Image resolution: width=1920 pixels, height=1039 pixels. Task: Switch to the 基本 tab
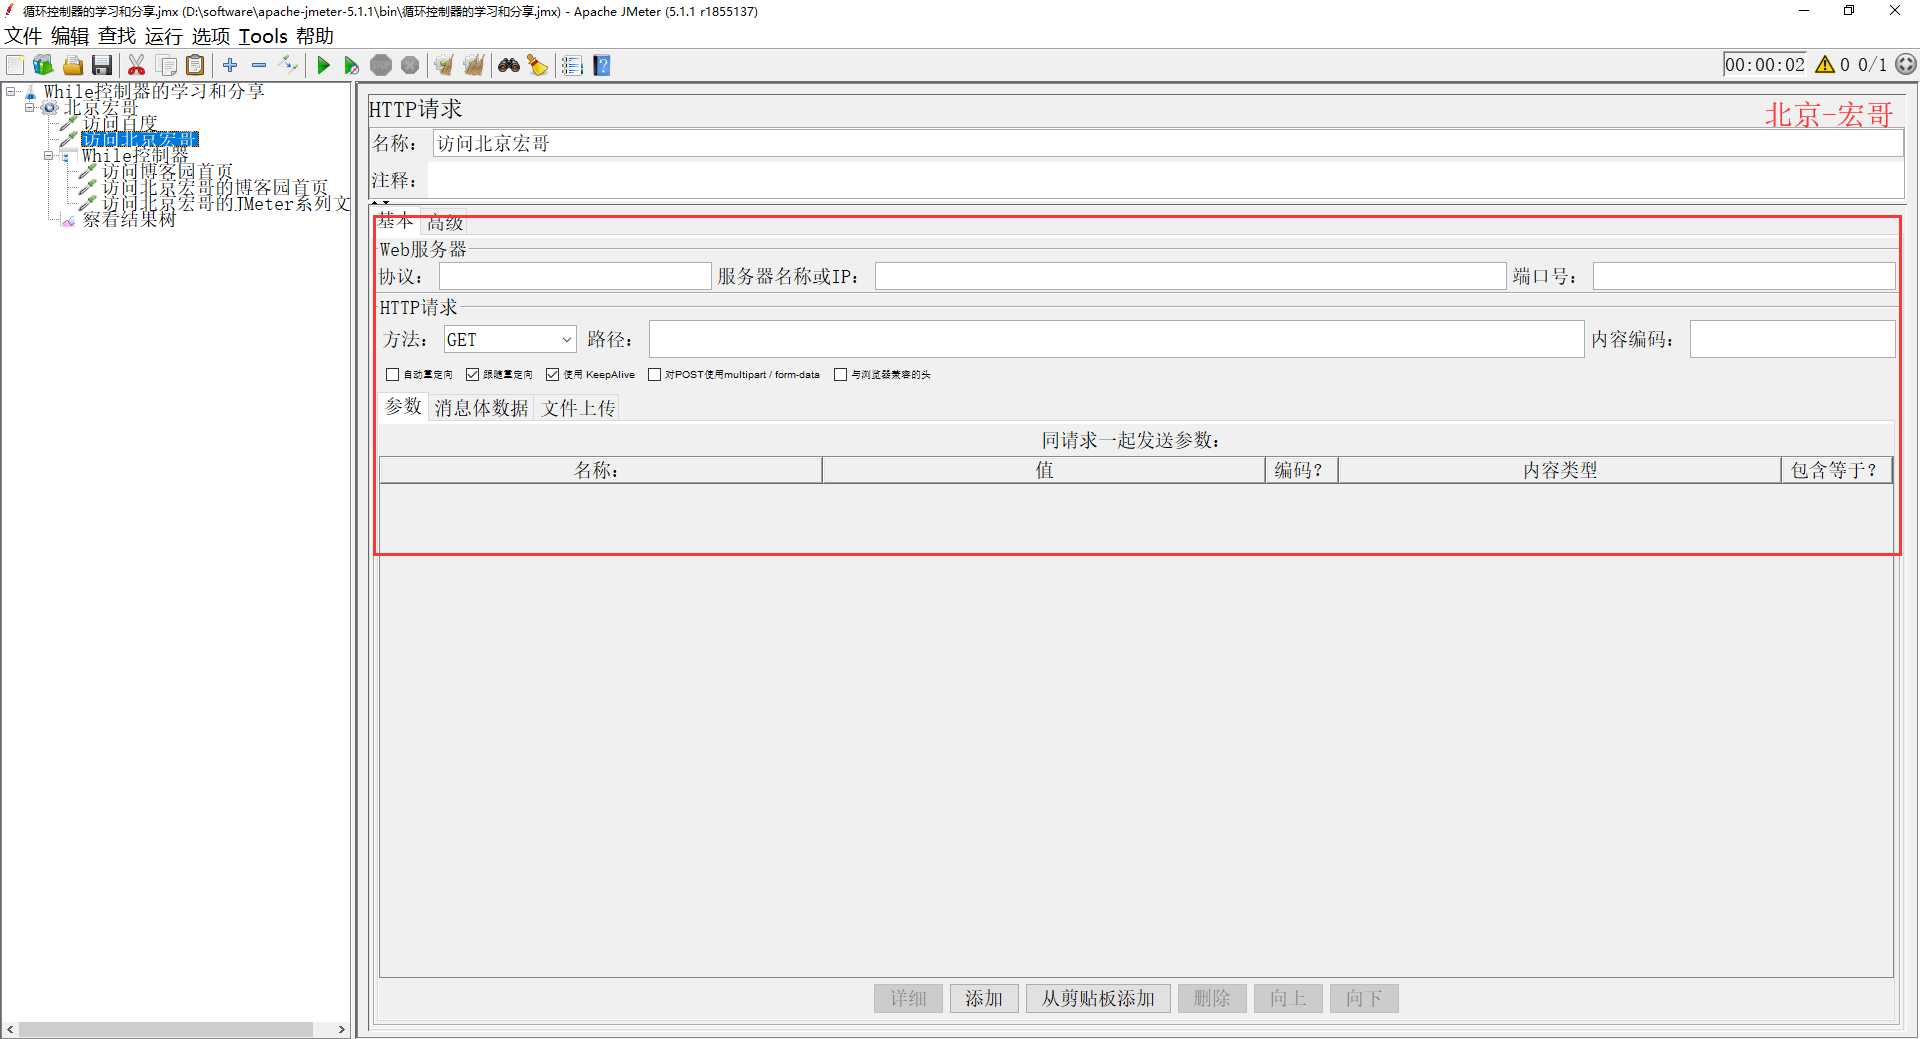pos(396,221)
